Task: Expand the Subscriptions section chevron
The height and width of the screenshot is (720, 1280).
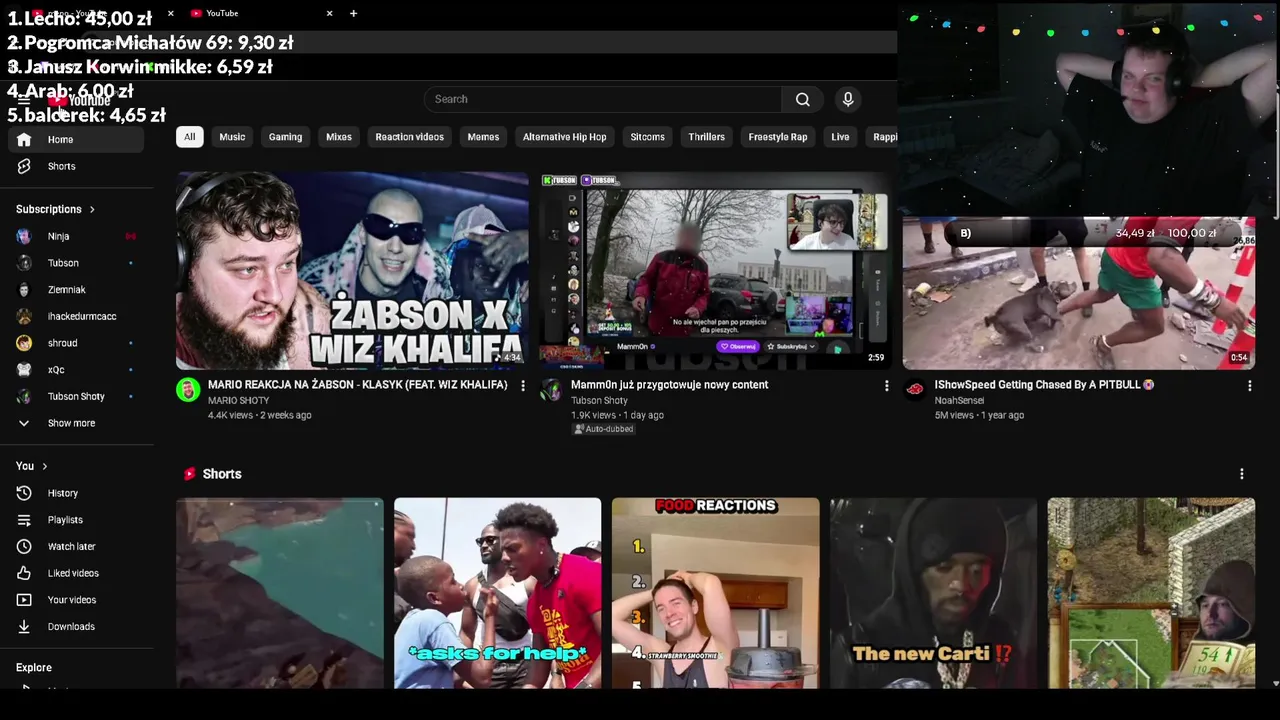Action: pos(92,210)
